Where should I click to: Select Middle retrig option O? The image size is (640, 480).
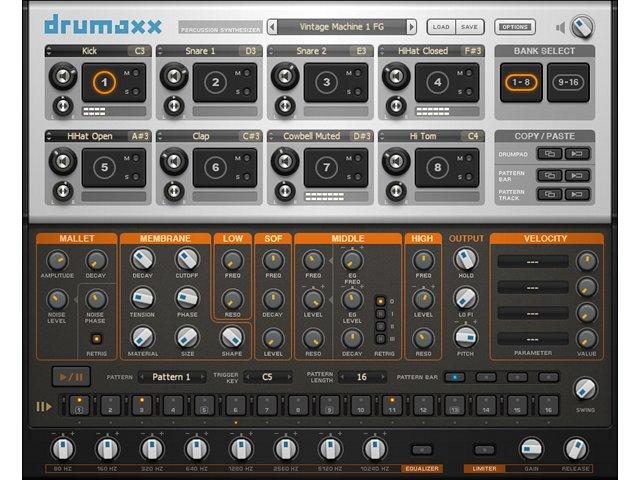(380, 301)
